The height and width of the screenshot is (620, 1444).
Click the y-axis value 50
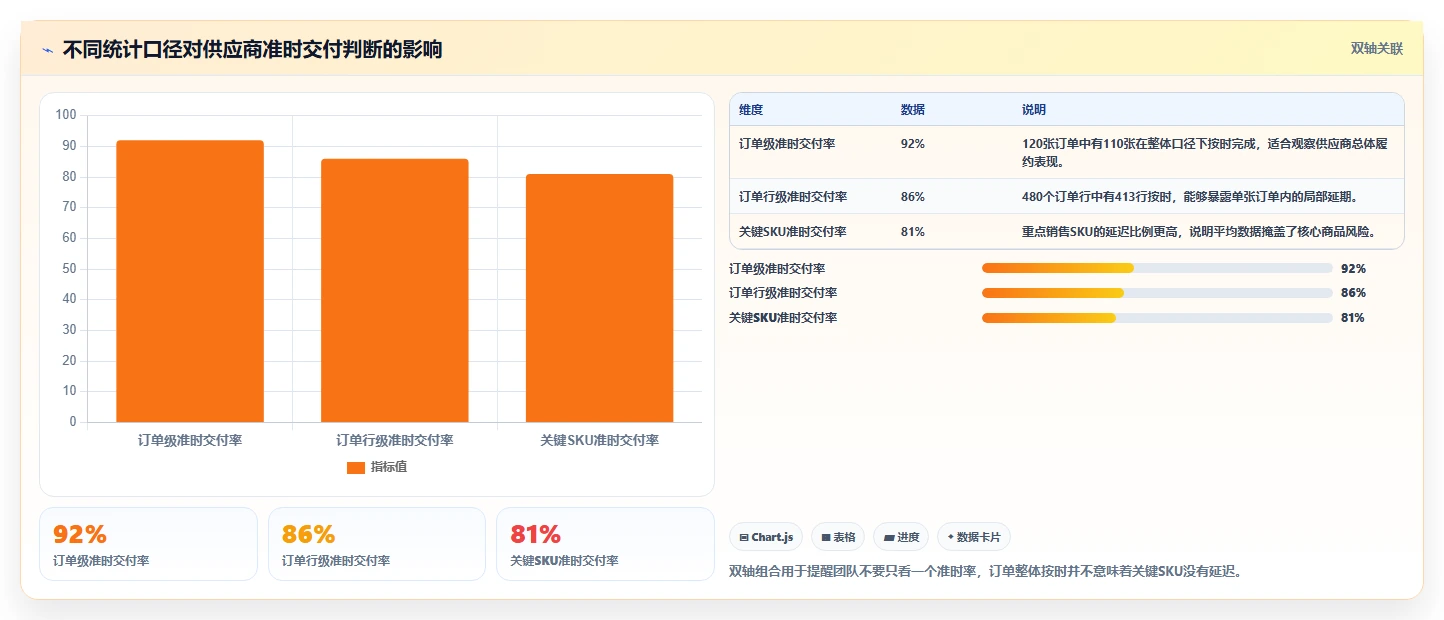(69, 268)
